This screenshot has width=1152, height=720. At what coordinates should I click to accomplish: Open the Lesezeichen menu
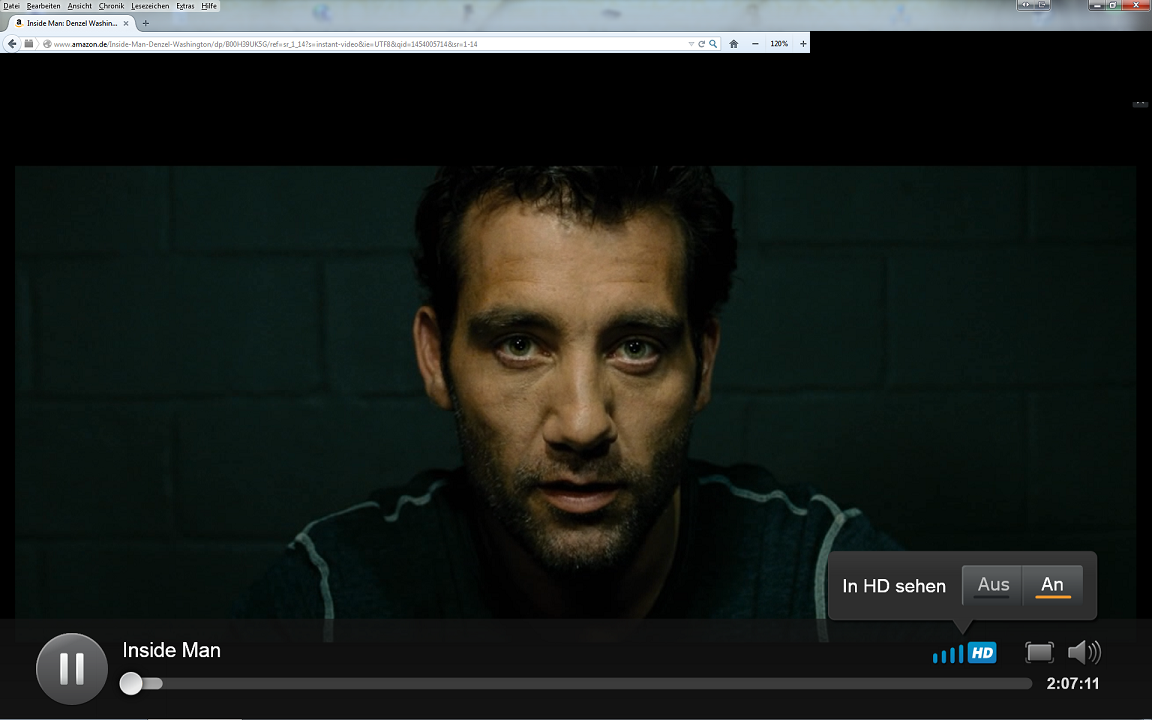(150, 6)
